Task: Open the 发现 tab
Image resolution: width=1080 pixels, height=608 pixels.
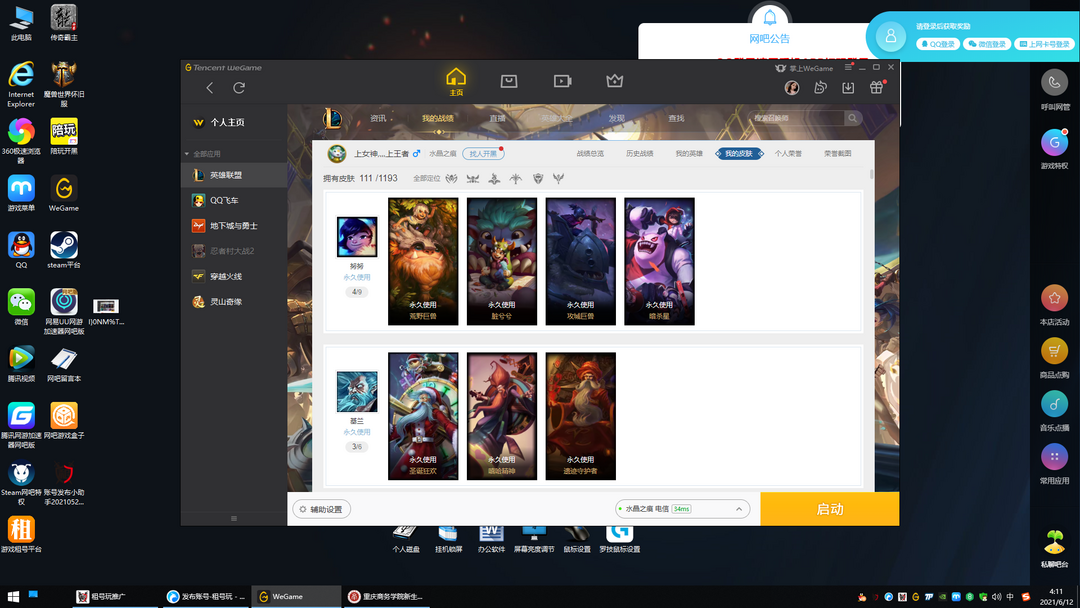Action: pos(616,118)
